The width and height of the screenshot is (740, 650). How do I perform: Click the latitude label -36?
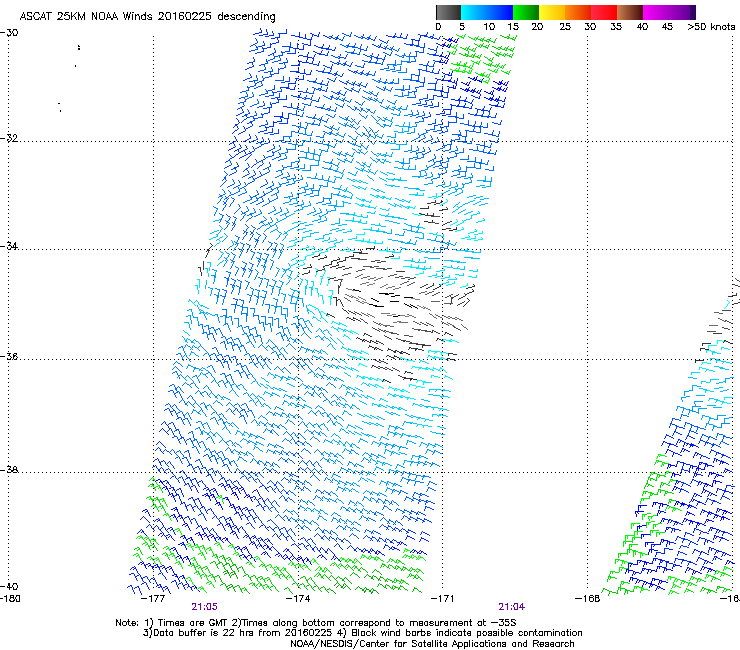(x=9, y=356)
